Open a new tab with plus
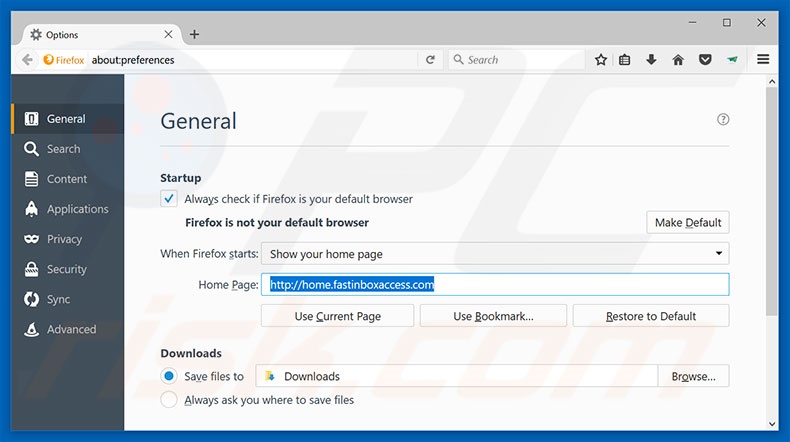Image resolution: width=790 pixels, height=442 pixels. click(x=194, y=34)
